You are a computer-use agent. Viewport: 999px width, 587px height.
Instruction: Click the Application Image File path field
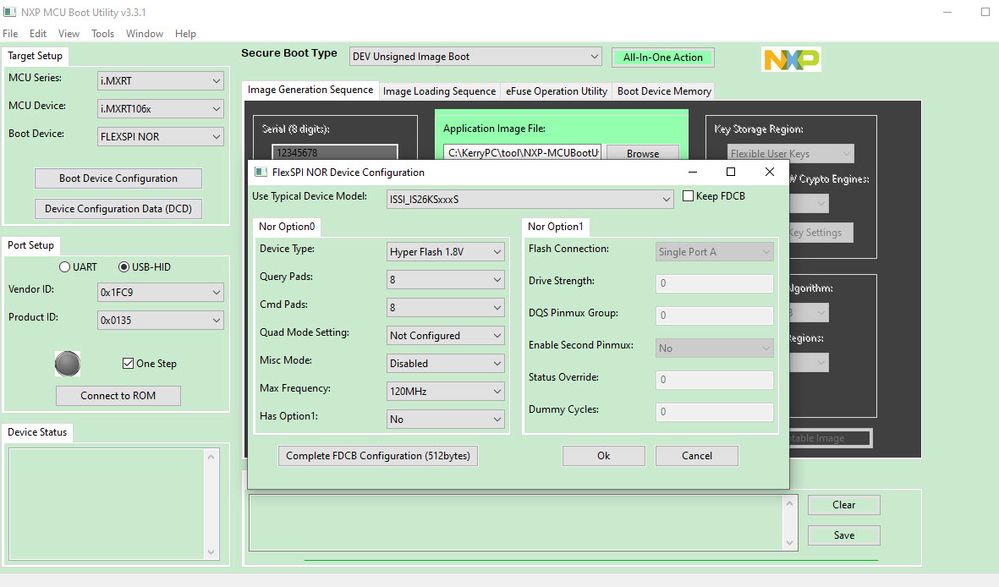click(522, 153)
